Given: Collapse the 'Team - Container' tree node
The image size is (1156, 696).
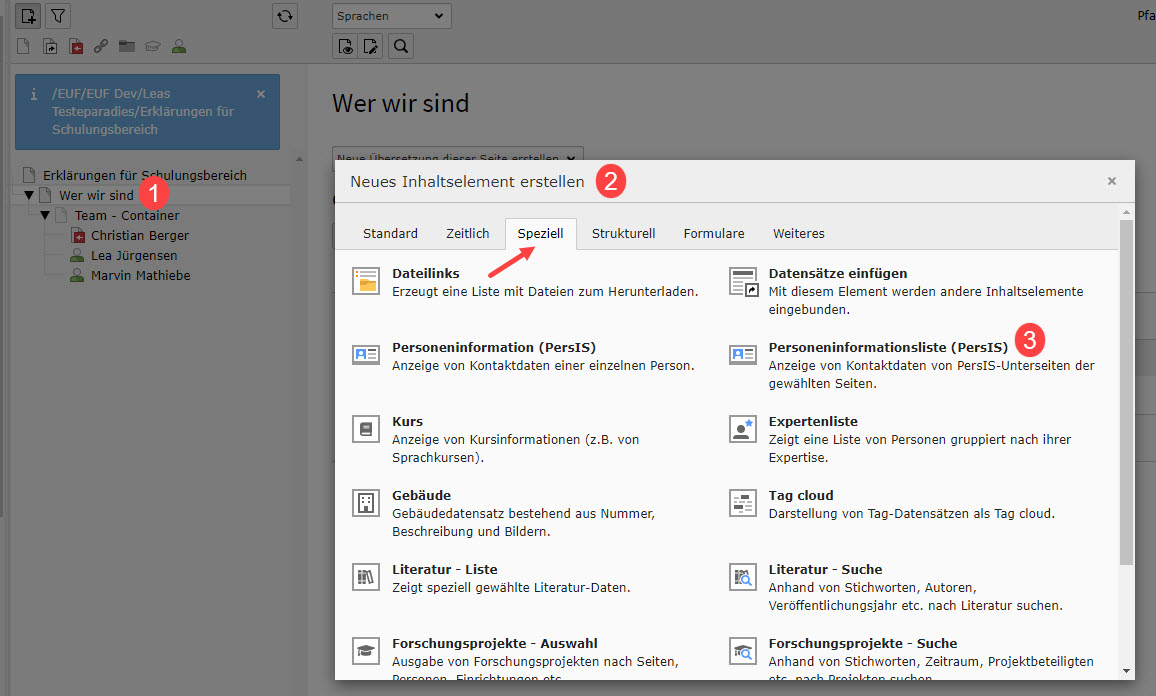Looking at the screenshot, I should click(x=45, y=216).
